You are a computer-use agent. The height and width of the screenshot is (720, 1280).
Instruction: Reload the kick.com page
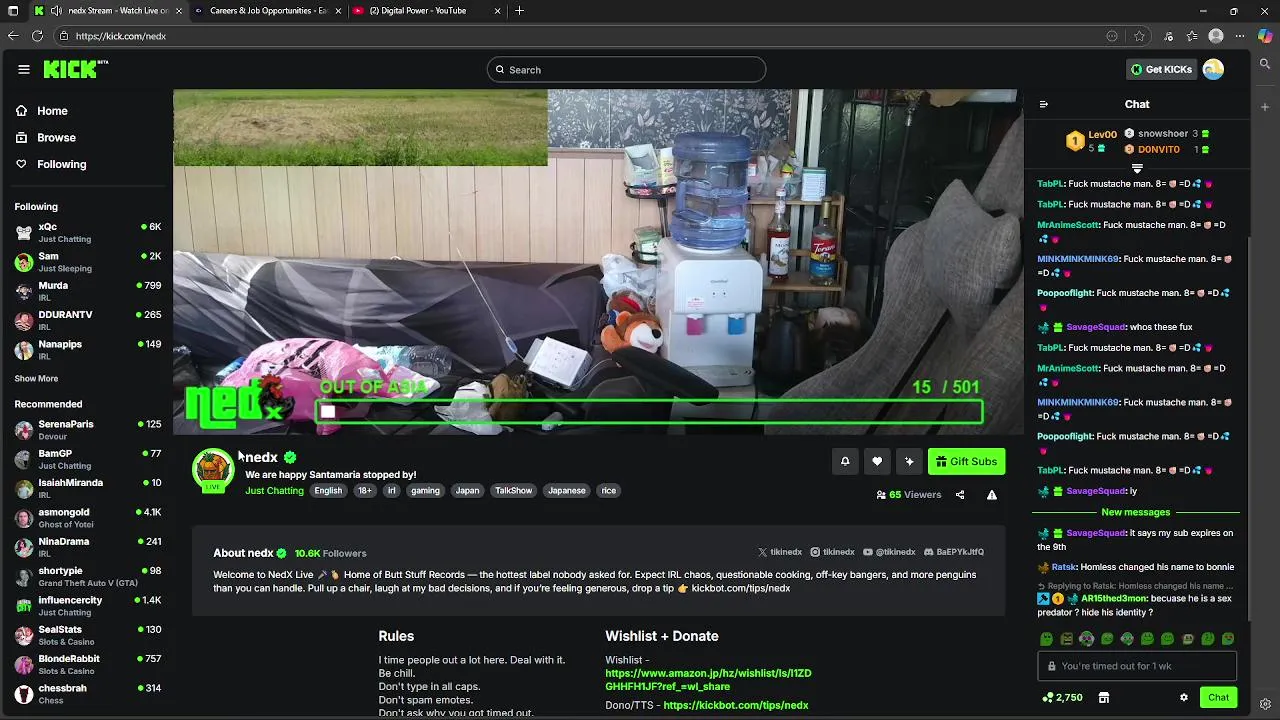(37, 36)
